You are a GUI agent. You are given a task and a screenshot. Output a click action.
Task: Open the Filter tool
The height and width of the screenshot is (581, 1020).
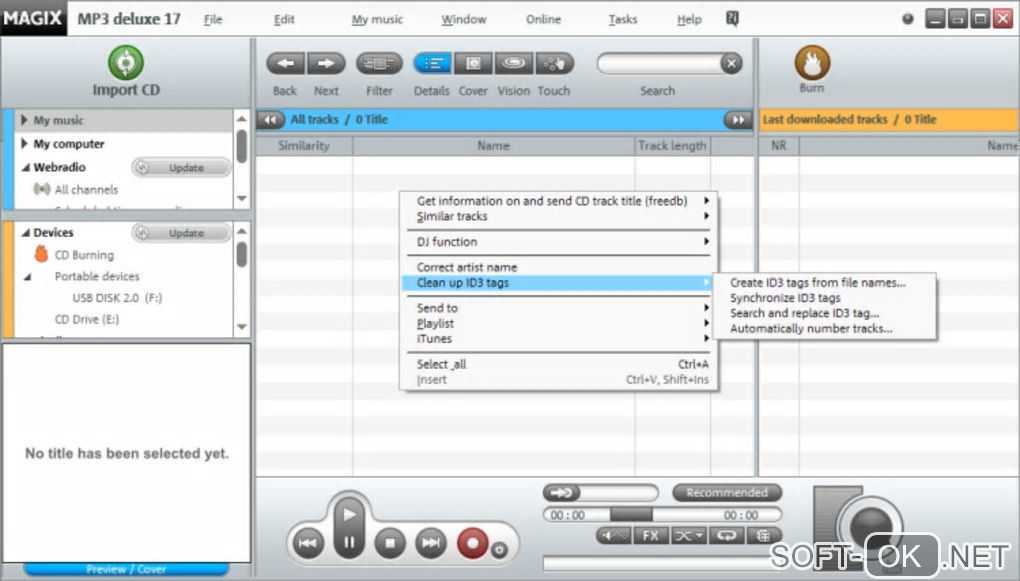tap(379, 64)
